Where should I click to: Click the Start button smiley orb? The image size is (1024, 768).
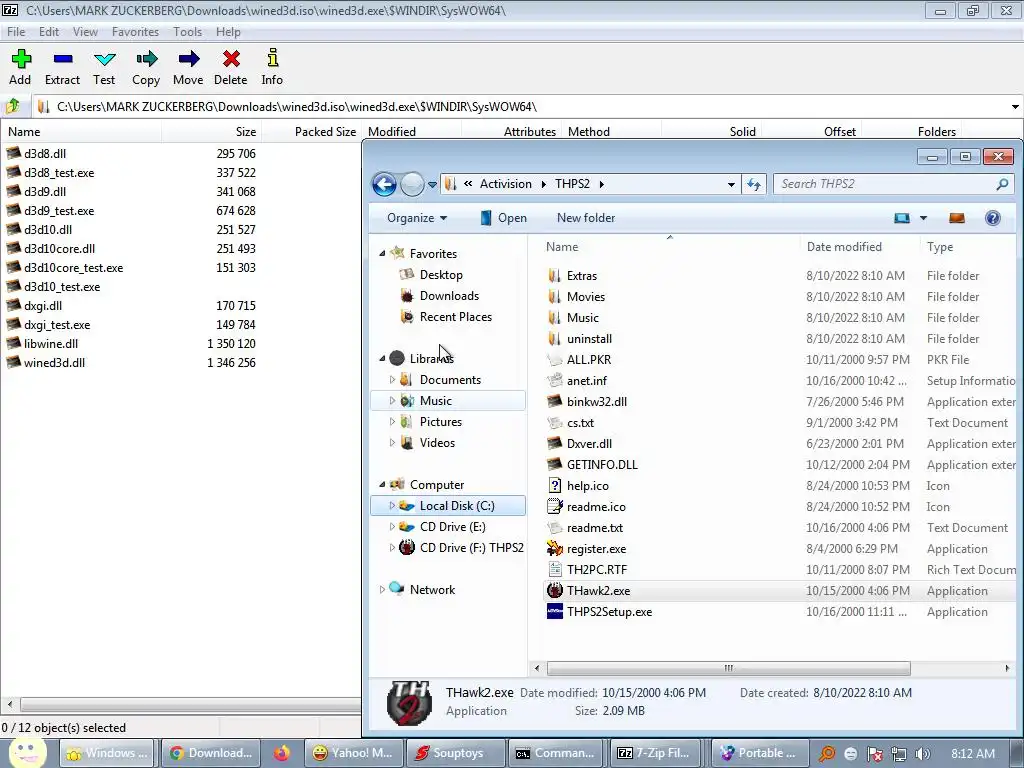[27, 753]
